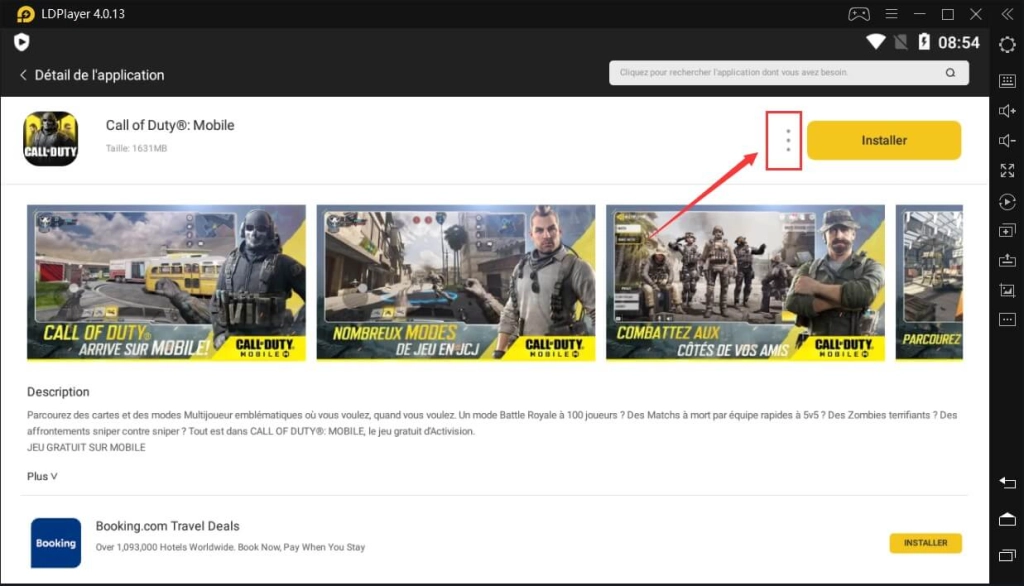Decrease volume in sidebar
The height and width of the screenshot is (586, 1024).
coord(1007,140)
